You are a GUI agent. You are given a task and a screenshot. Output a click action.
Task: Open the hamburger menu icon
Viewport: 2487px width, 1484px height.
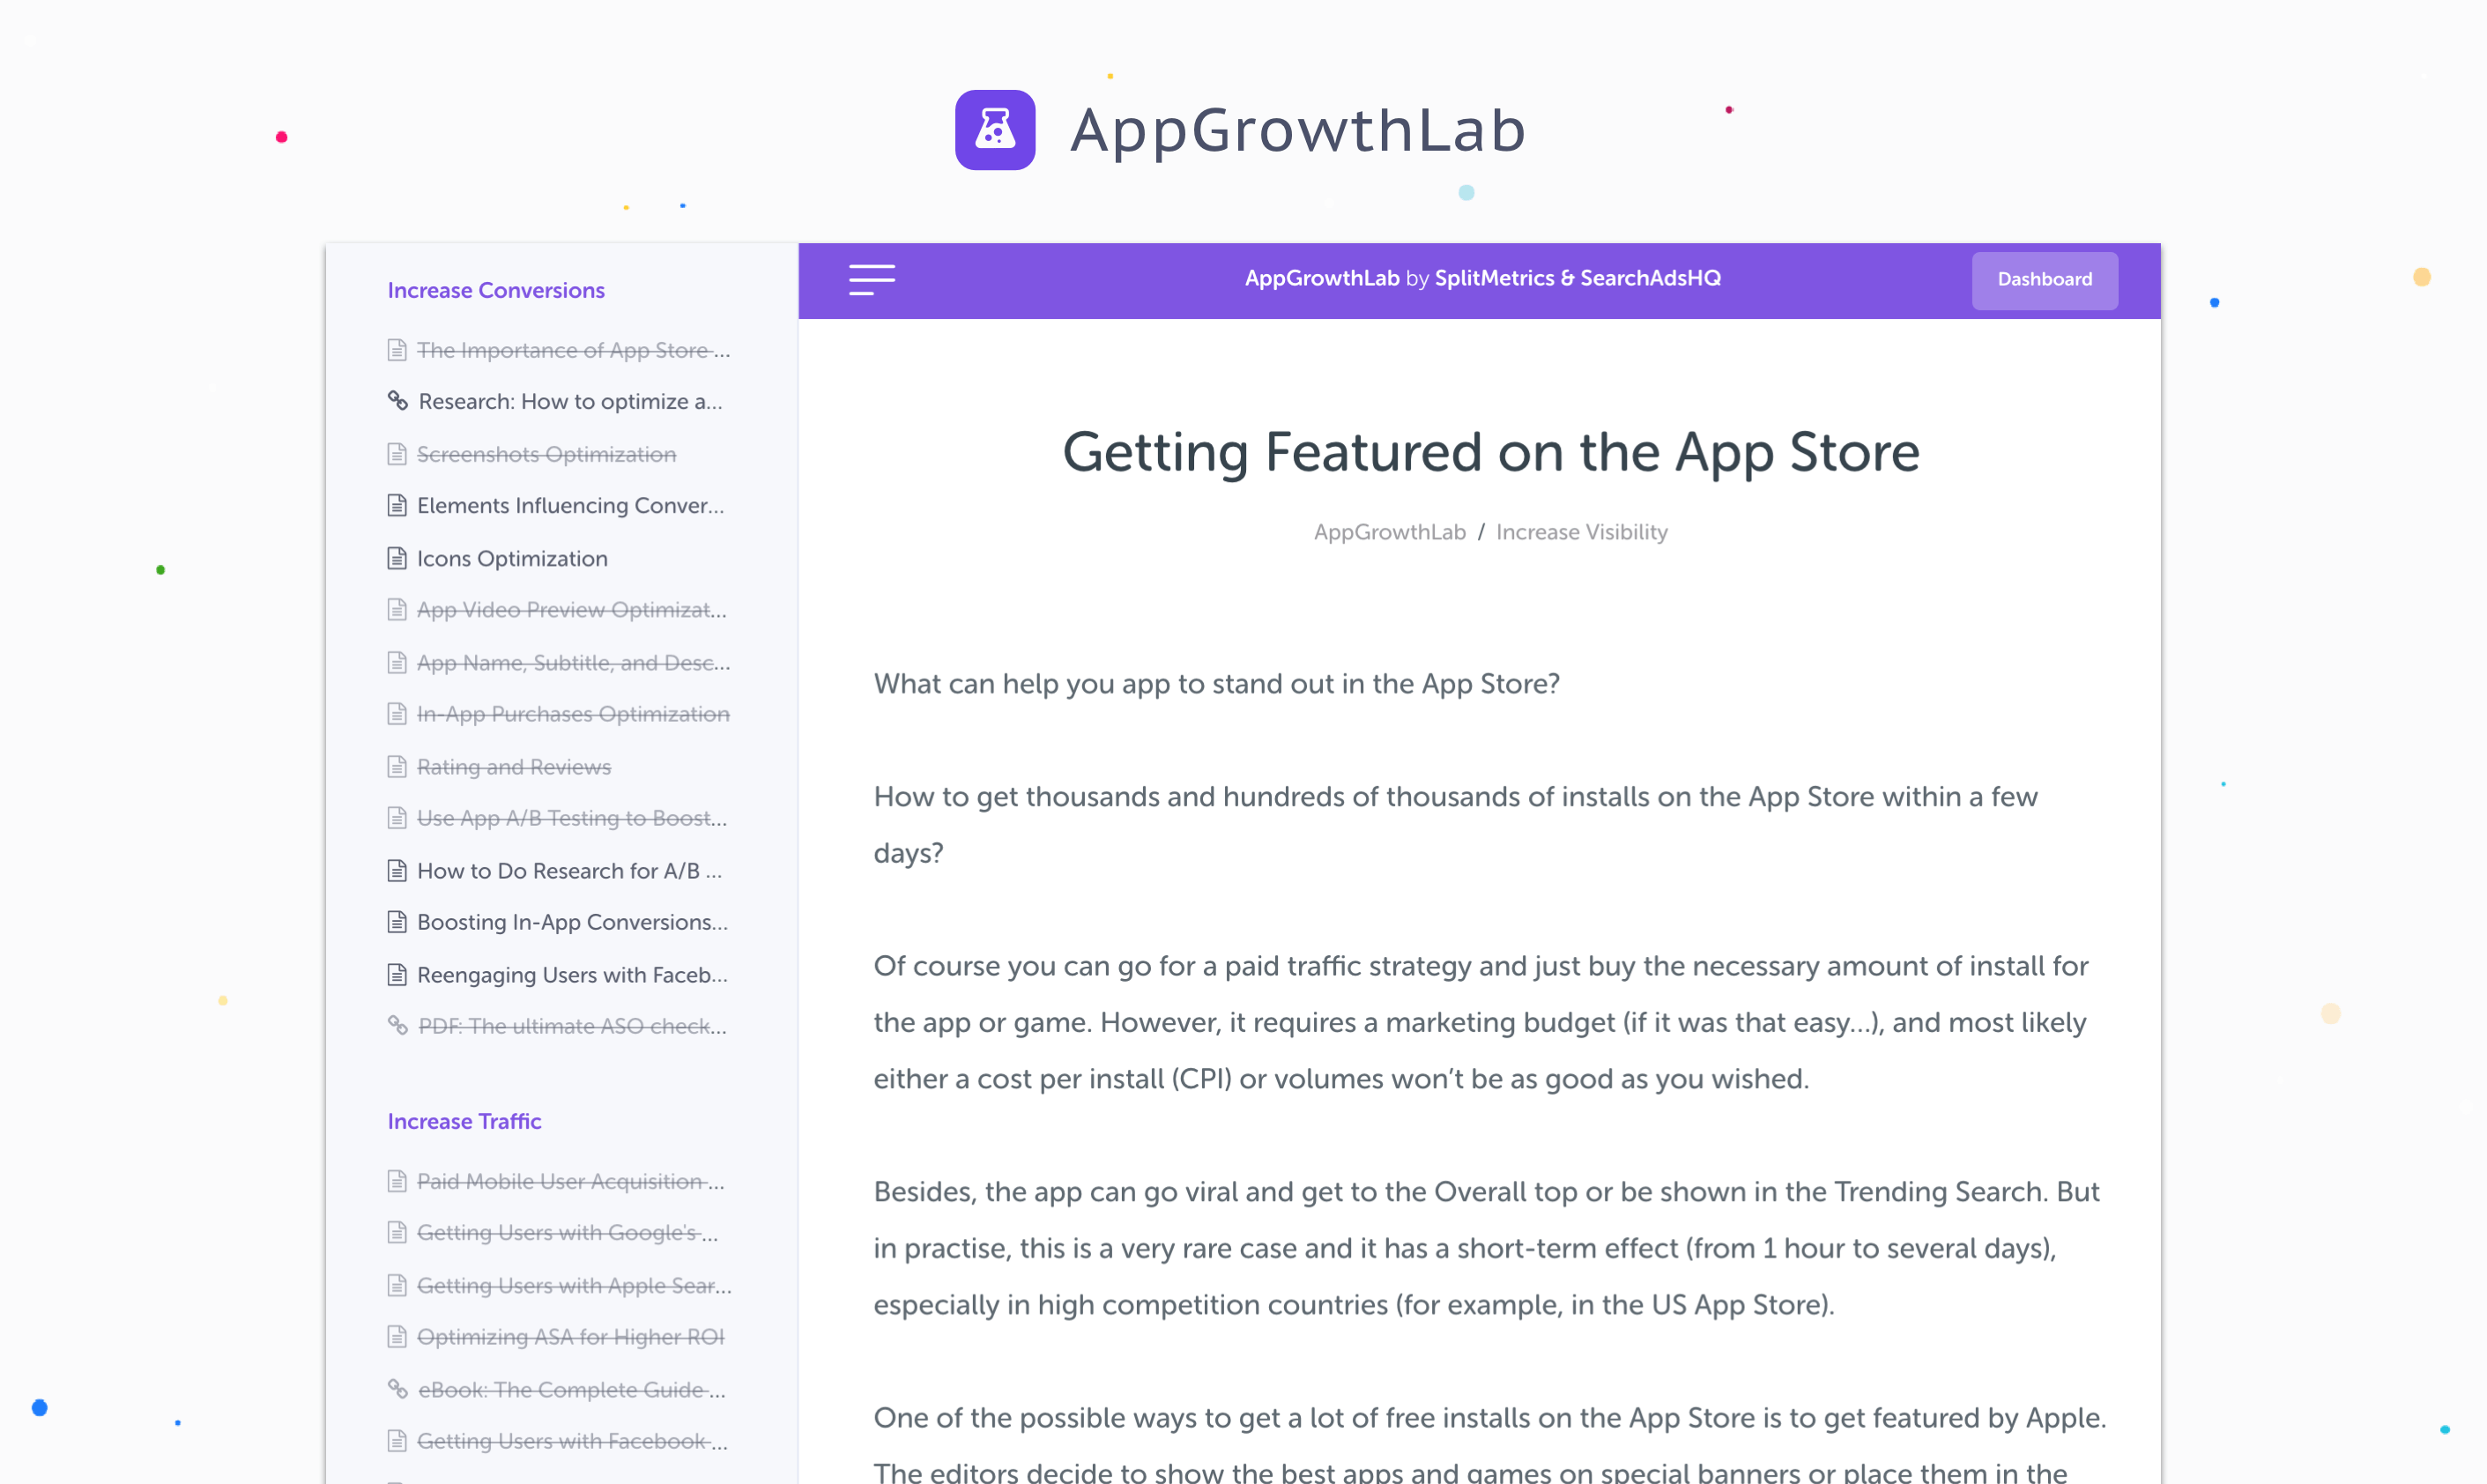872,278
